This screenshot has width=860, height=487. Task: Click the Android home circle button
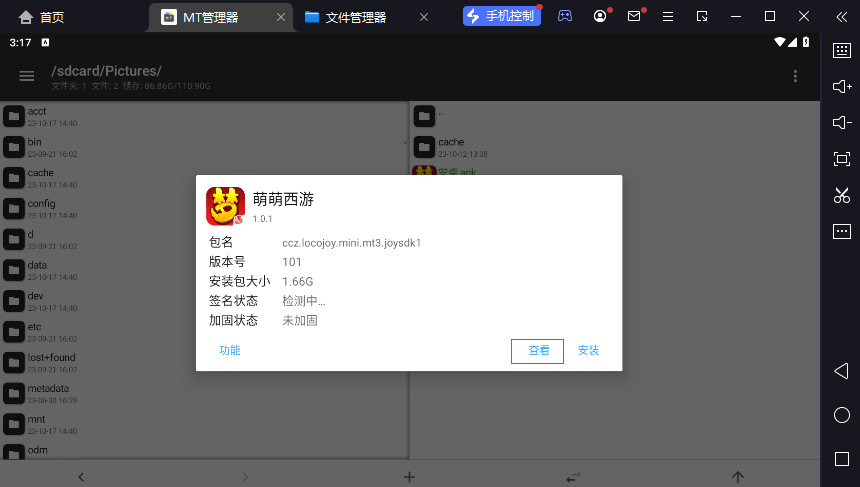pyautogui.click(x=842, y=415)
